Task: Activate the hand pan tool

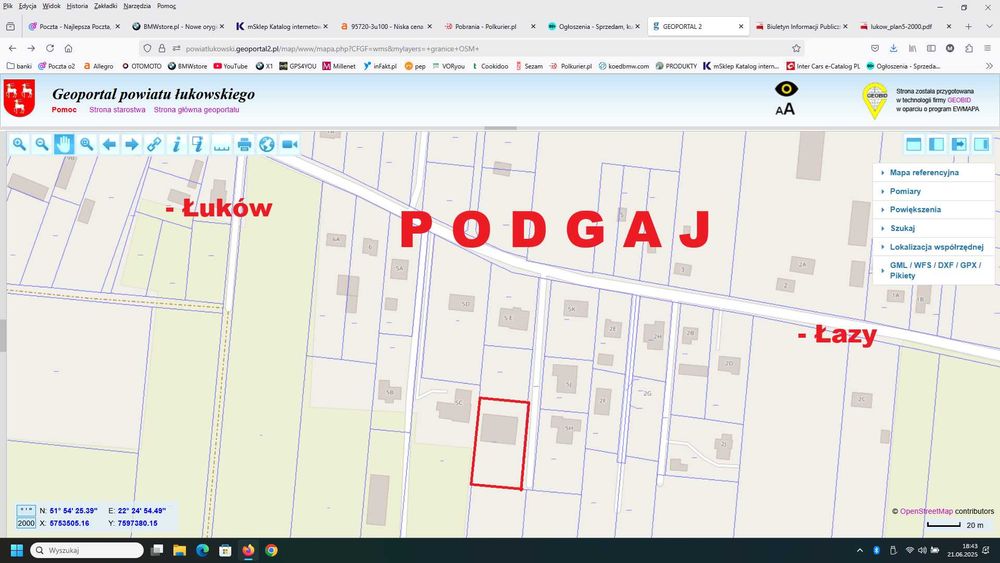Action: (64, 145)
